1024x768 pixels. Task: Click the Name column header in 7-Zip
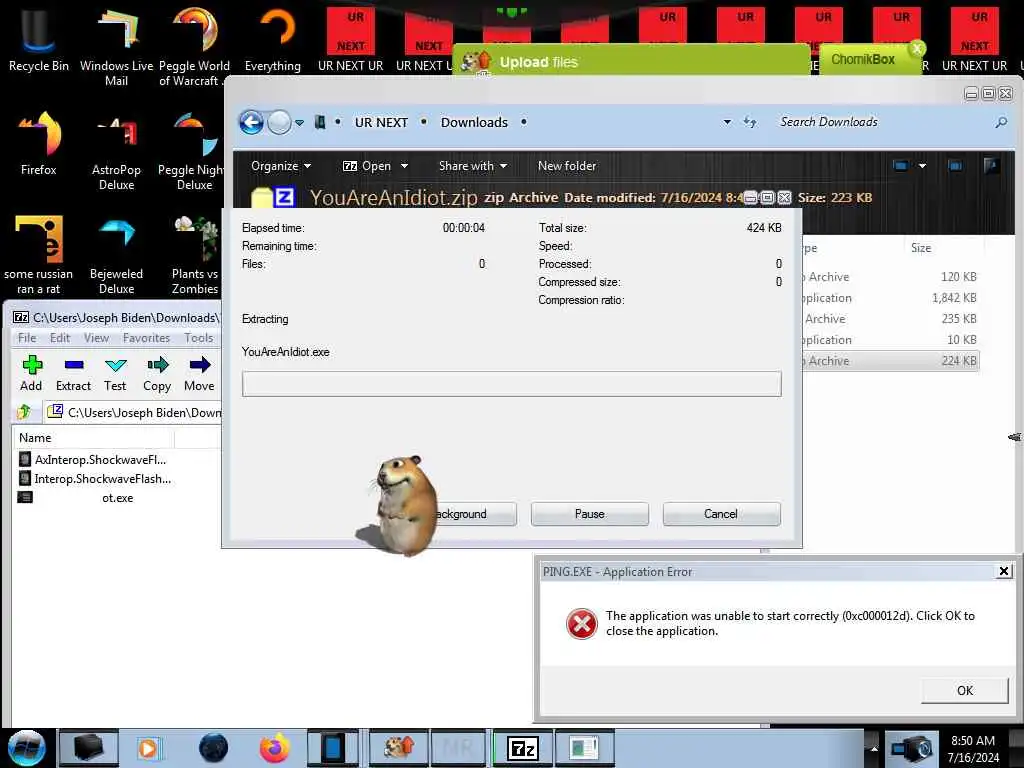pyautogui.click(x=93, y=438)
